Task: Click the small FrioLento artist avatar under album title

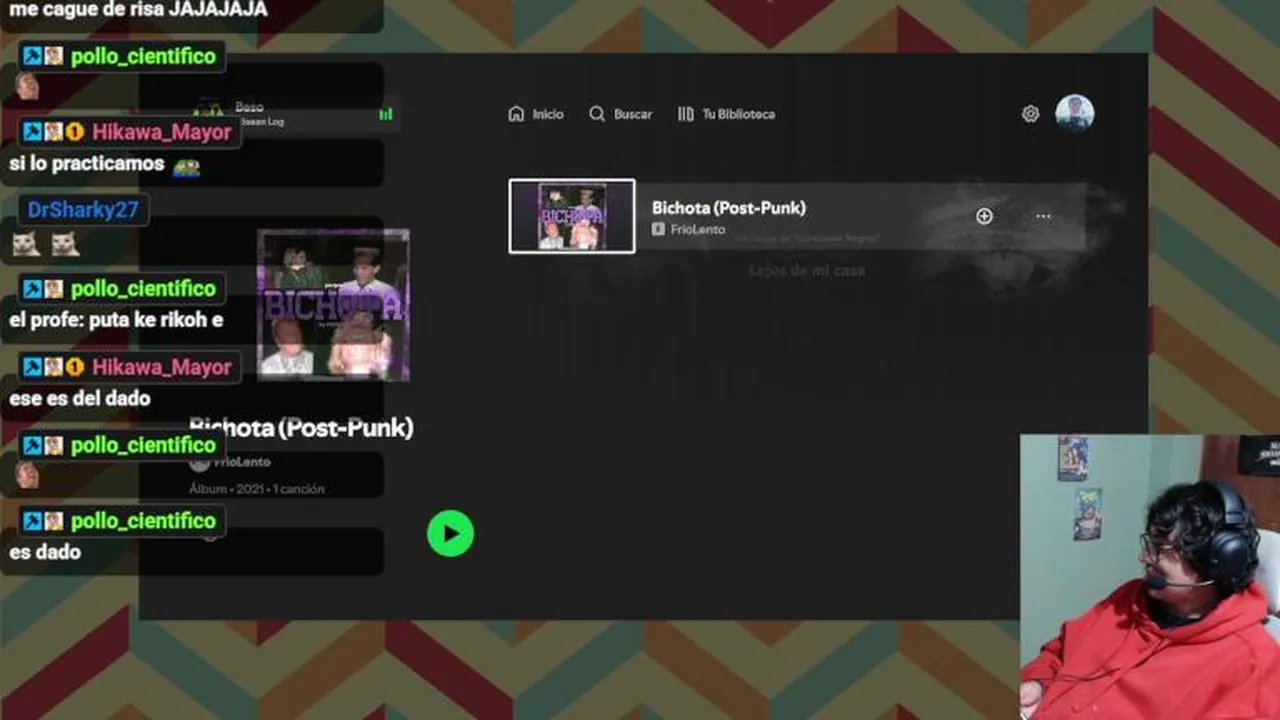Action: (x=199, y=462)
